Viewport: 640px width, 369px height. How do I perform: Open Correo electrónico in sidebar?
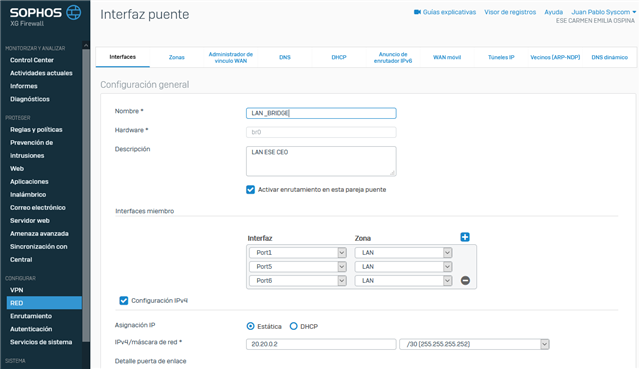[38, 208]
